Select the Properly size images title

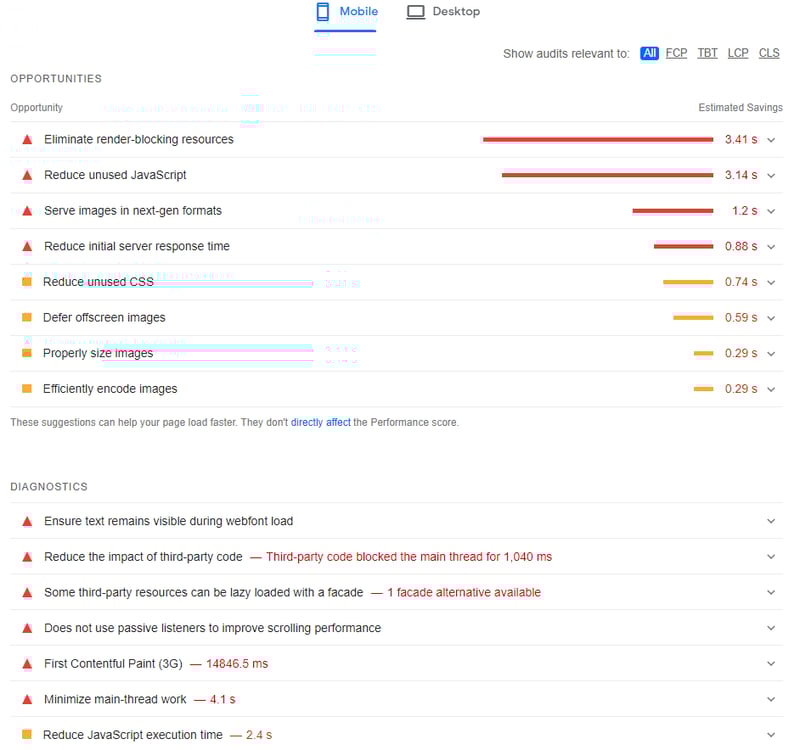coord(98,353)
